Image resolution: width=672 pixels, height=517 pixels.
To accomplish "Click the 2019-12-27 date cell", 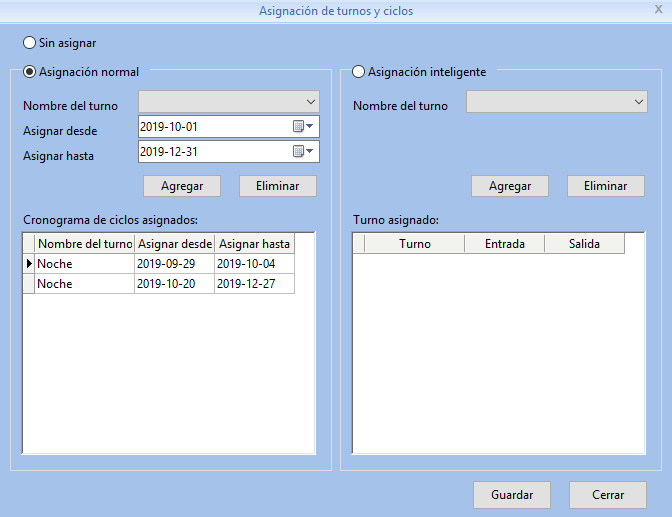I will 255,284.
